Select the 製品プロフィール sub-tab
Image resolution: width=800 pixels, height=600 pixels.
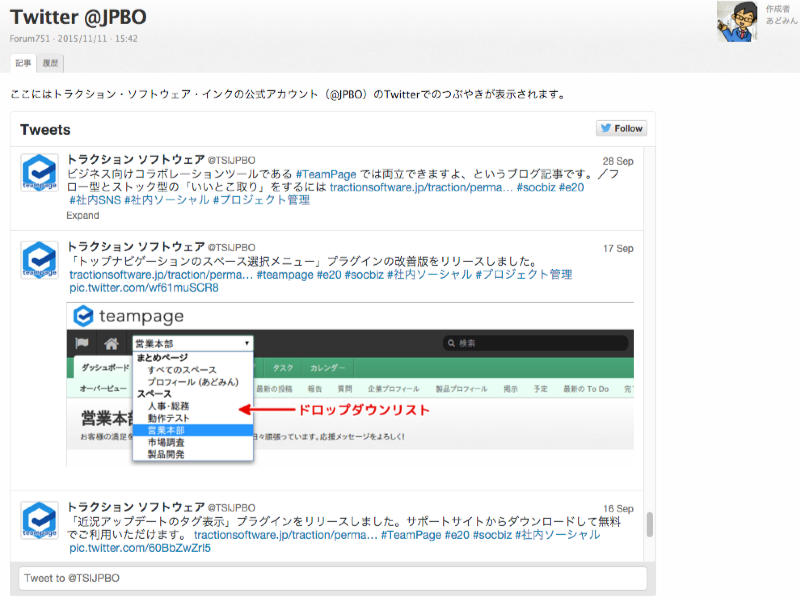tap(461, 389)
